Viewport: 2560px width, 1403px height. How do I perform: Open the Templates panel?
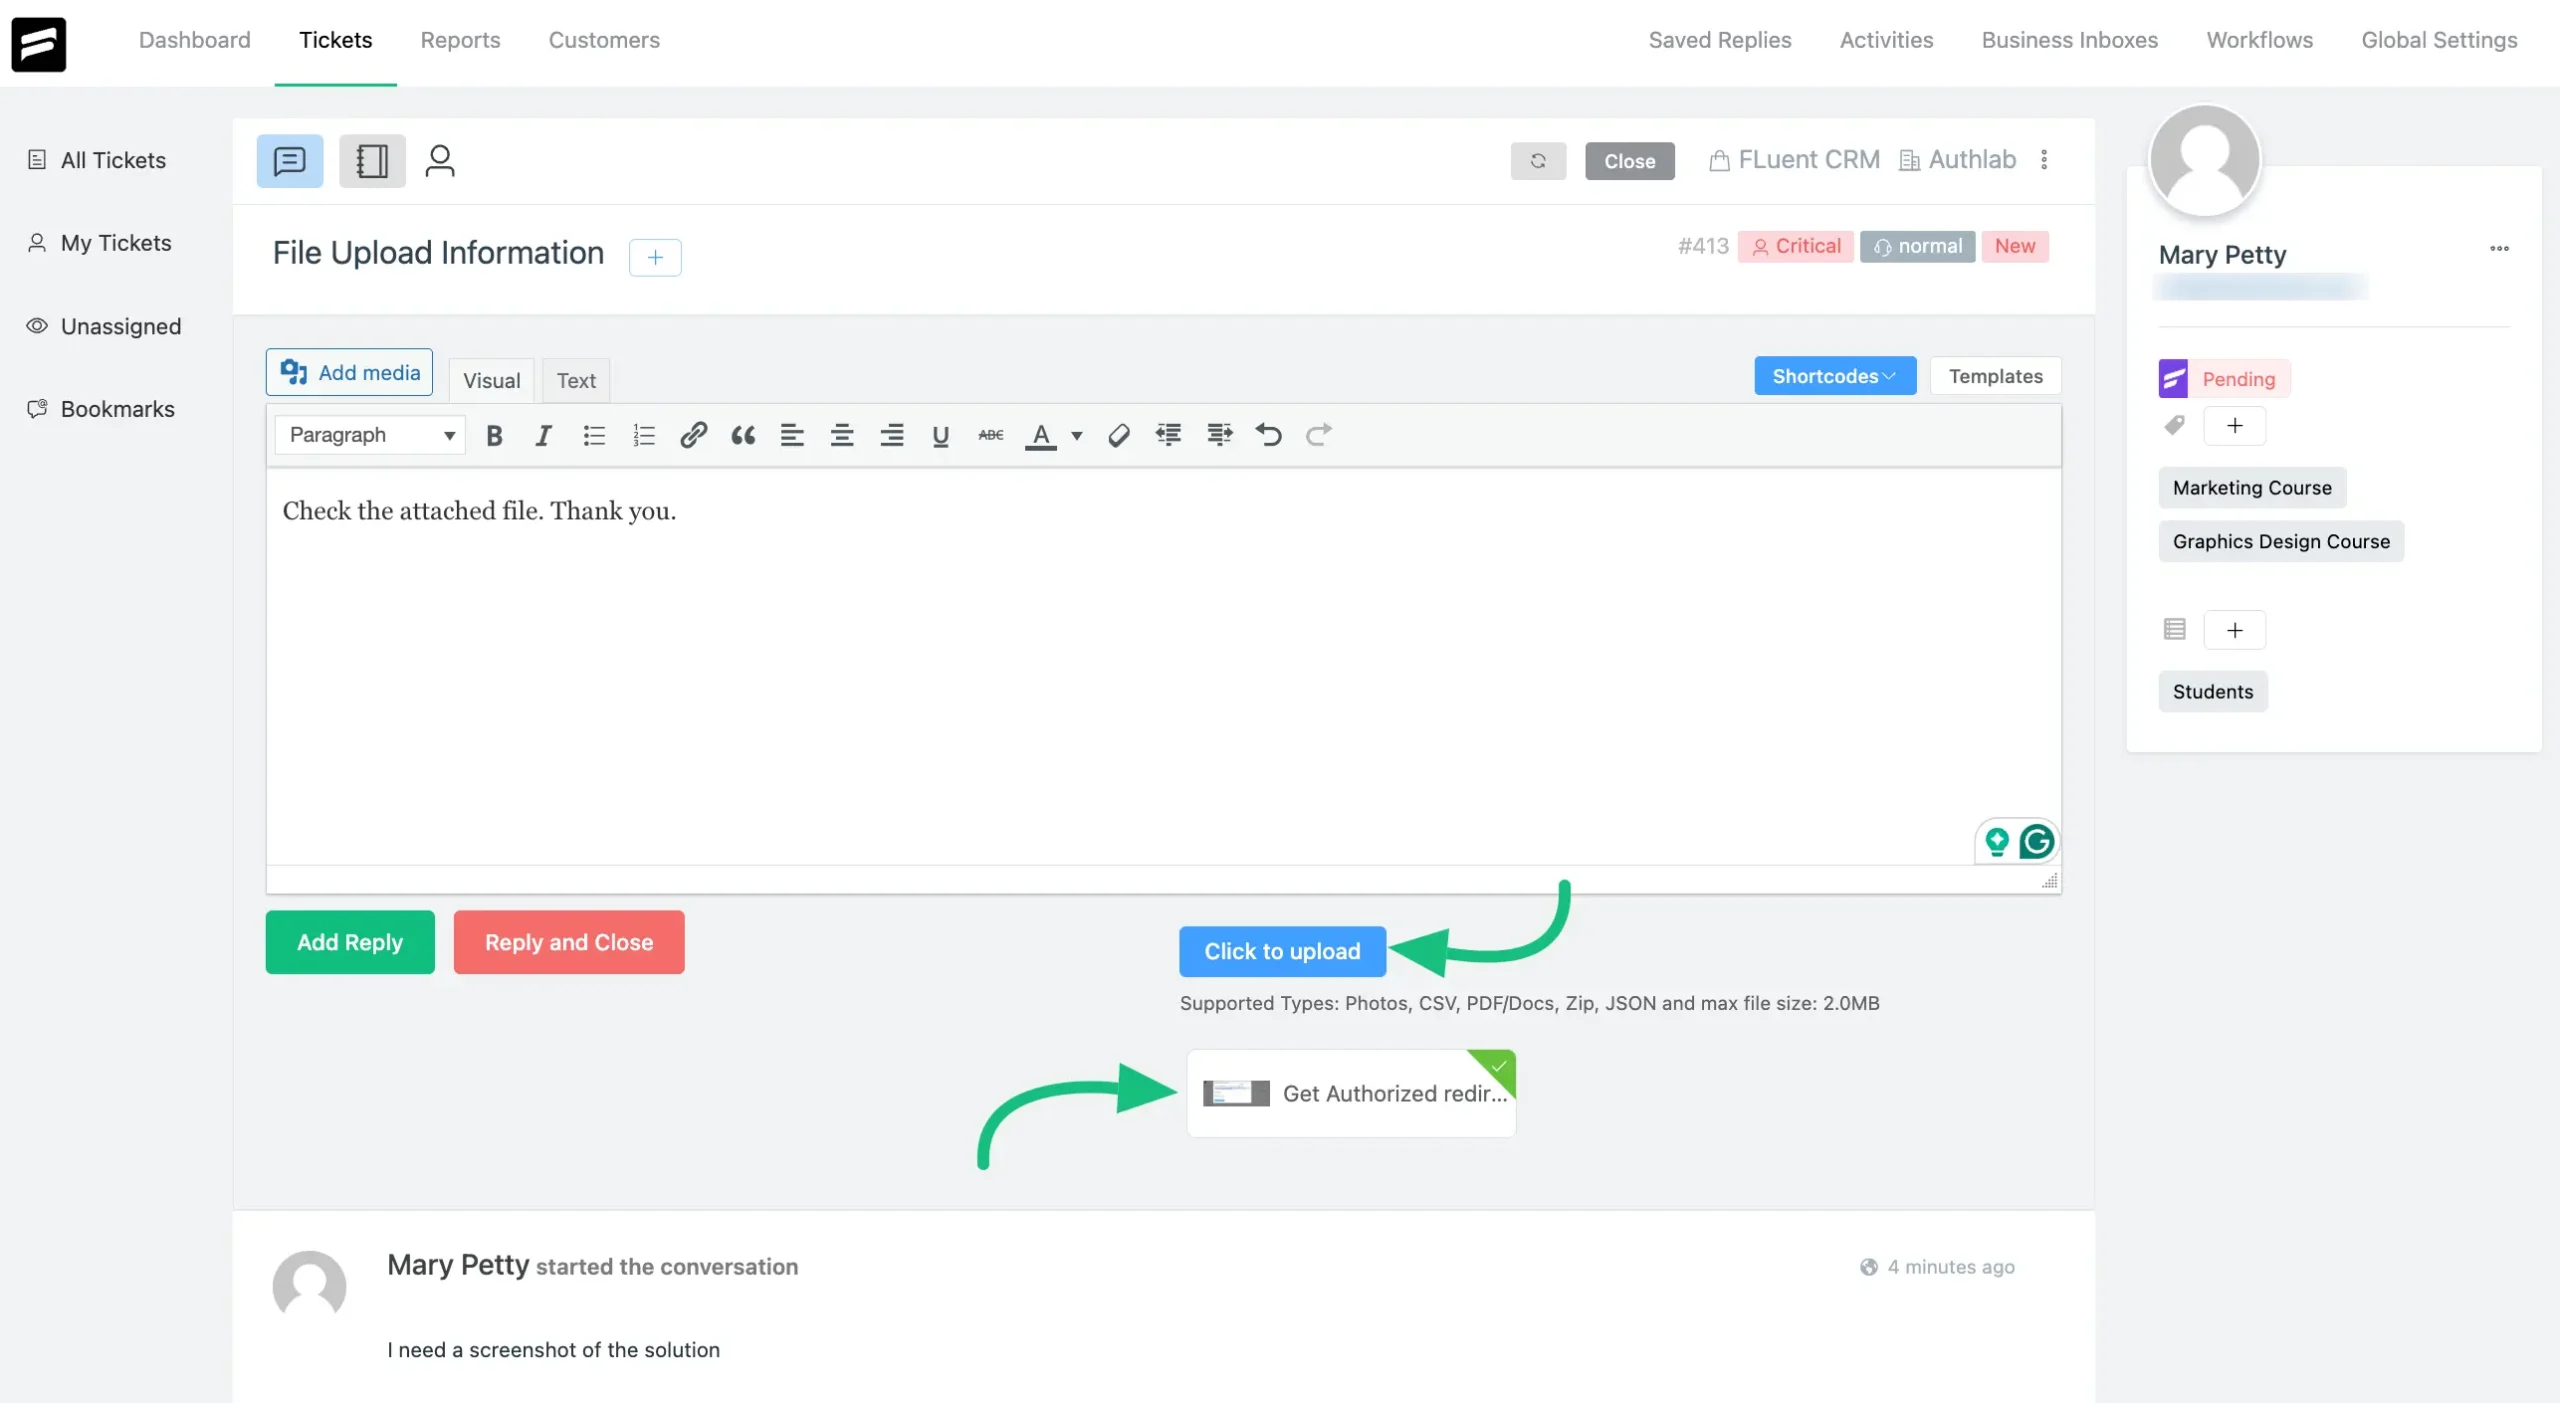[1993, 375]
